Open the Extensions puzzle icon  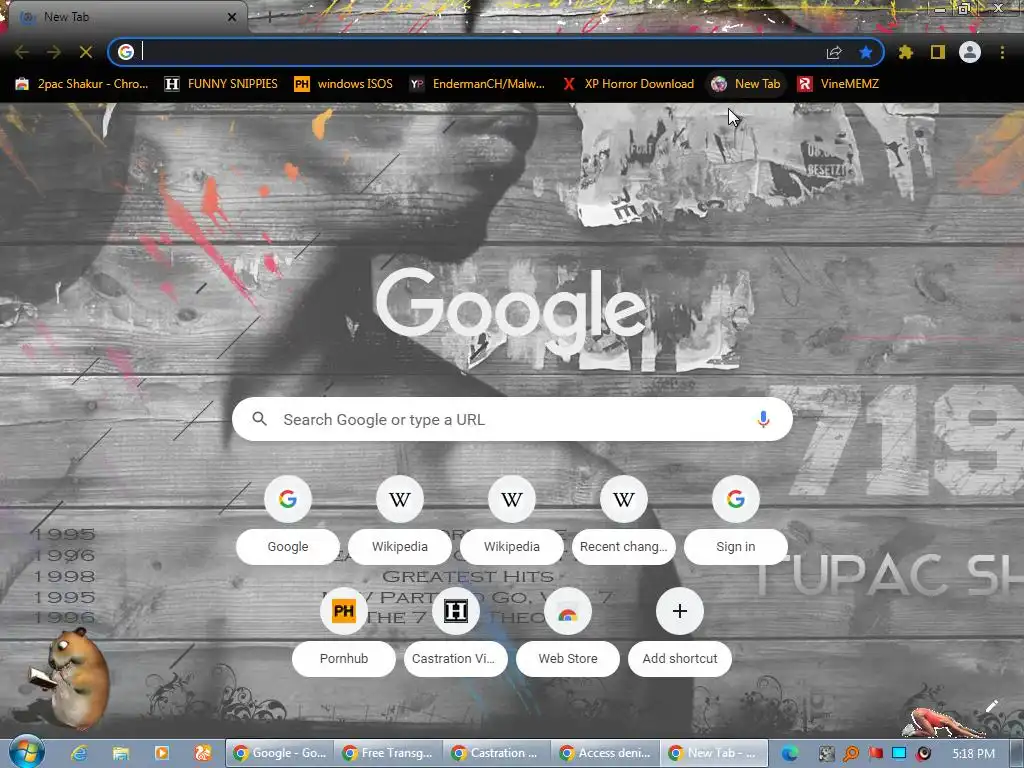click(906, 52)
